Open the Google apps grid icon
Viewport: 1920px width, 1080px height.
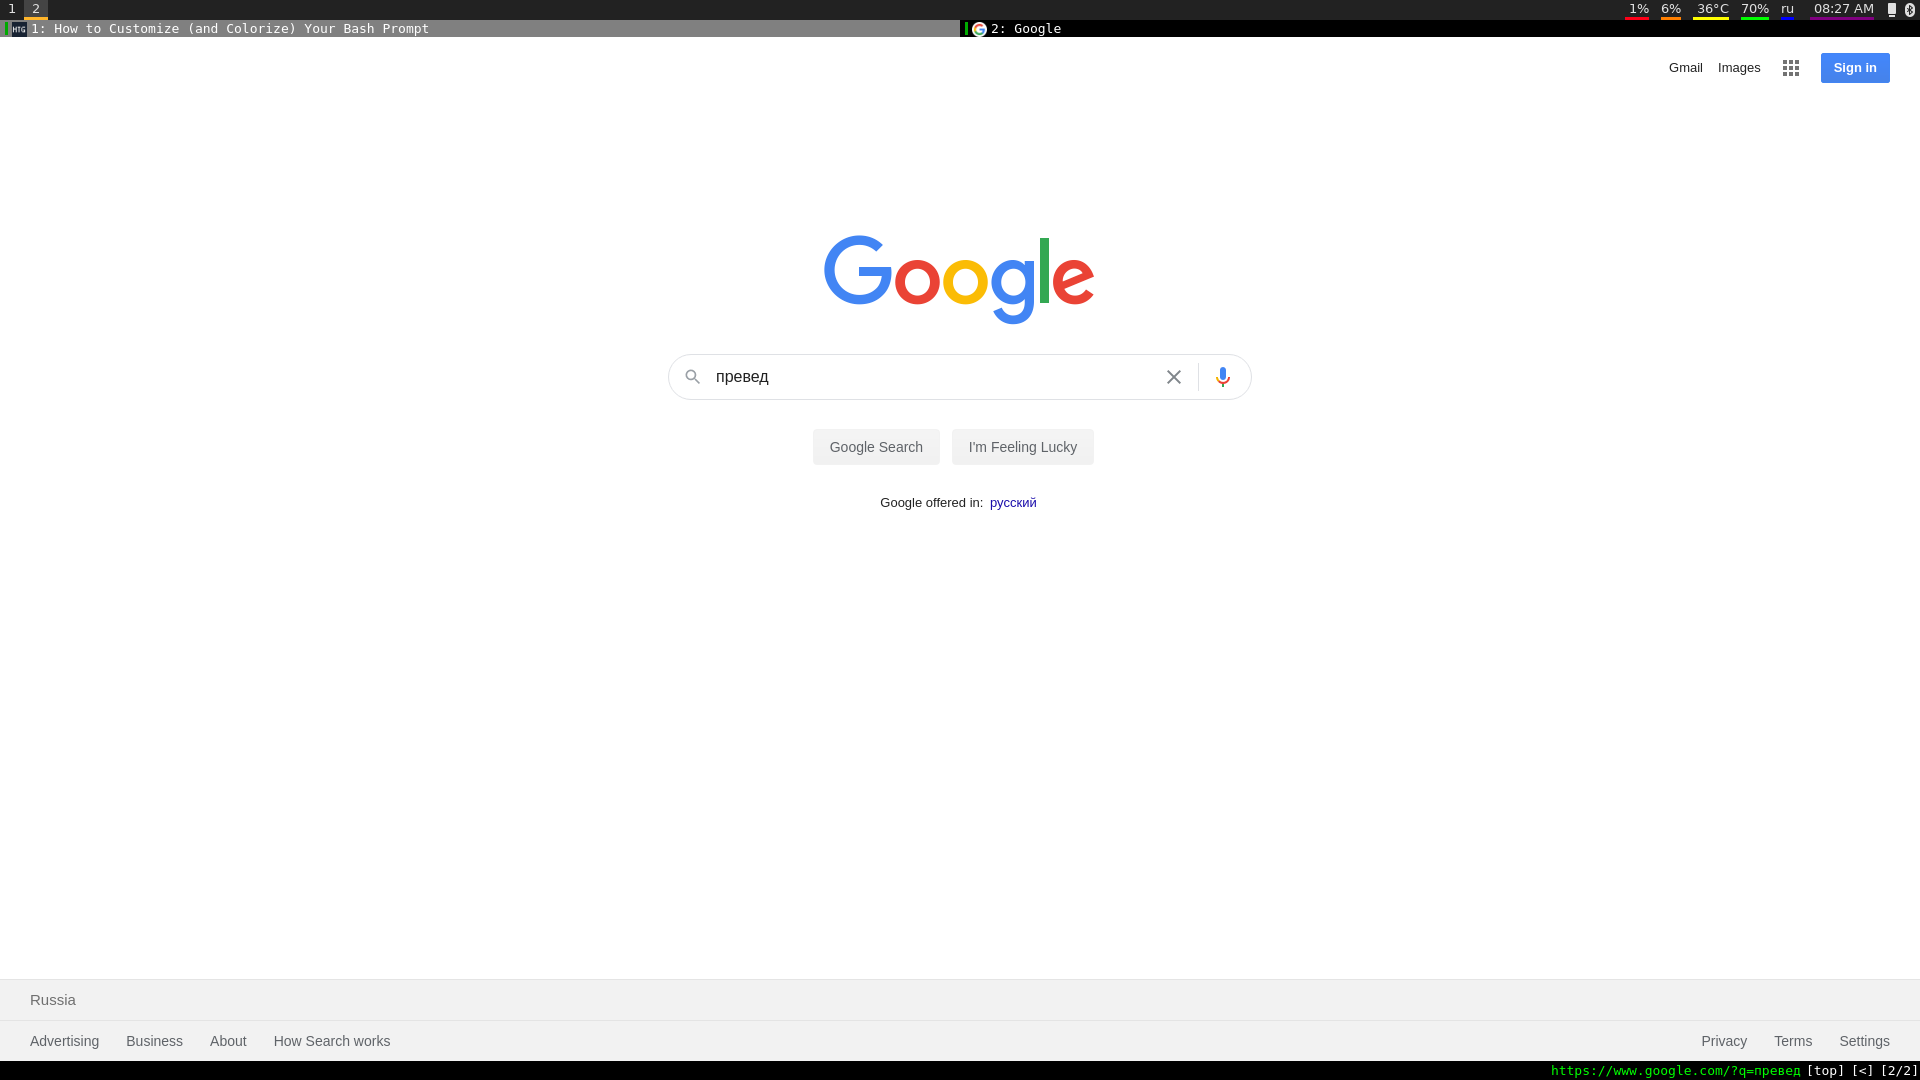(1791, 68)
